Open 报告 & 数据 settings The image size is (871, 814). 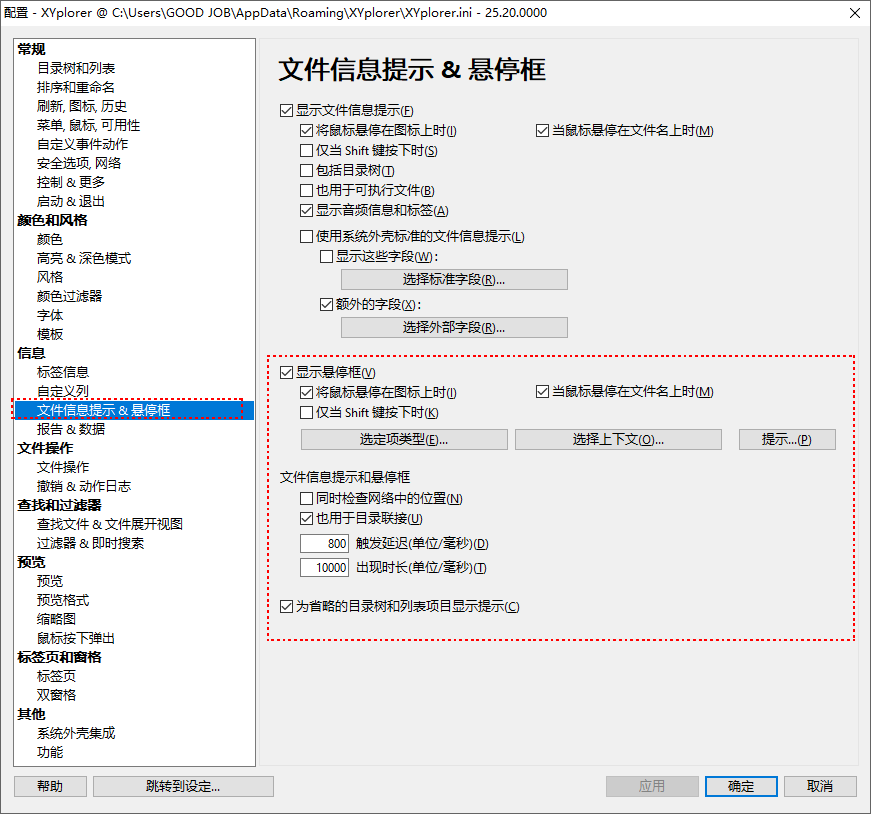tap(71, 429)
